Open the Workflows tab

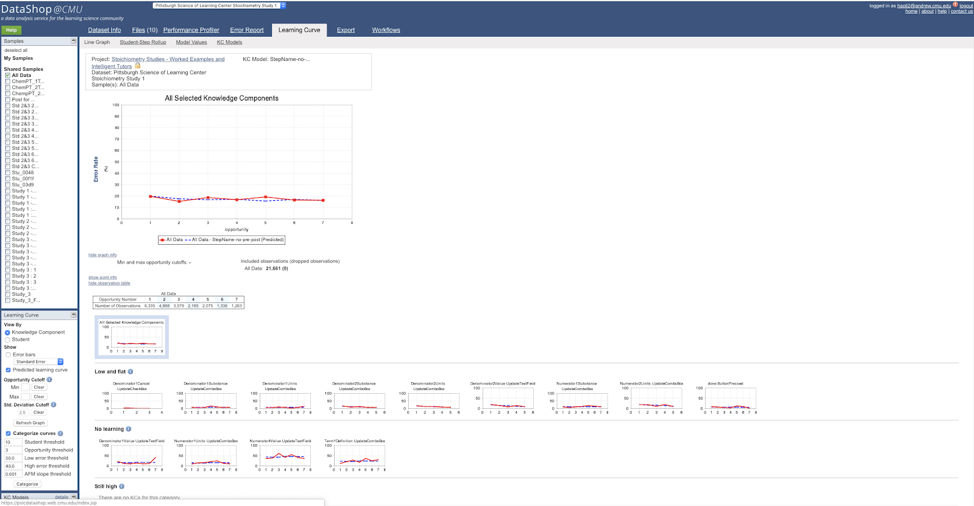[x=386, y=30]
